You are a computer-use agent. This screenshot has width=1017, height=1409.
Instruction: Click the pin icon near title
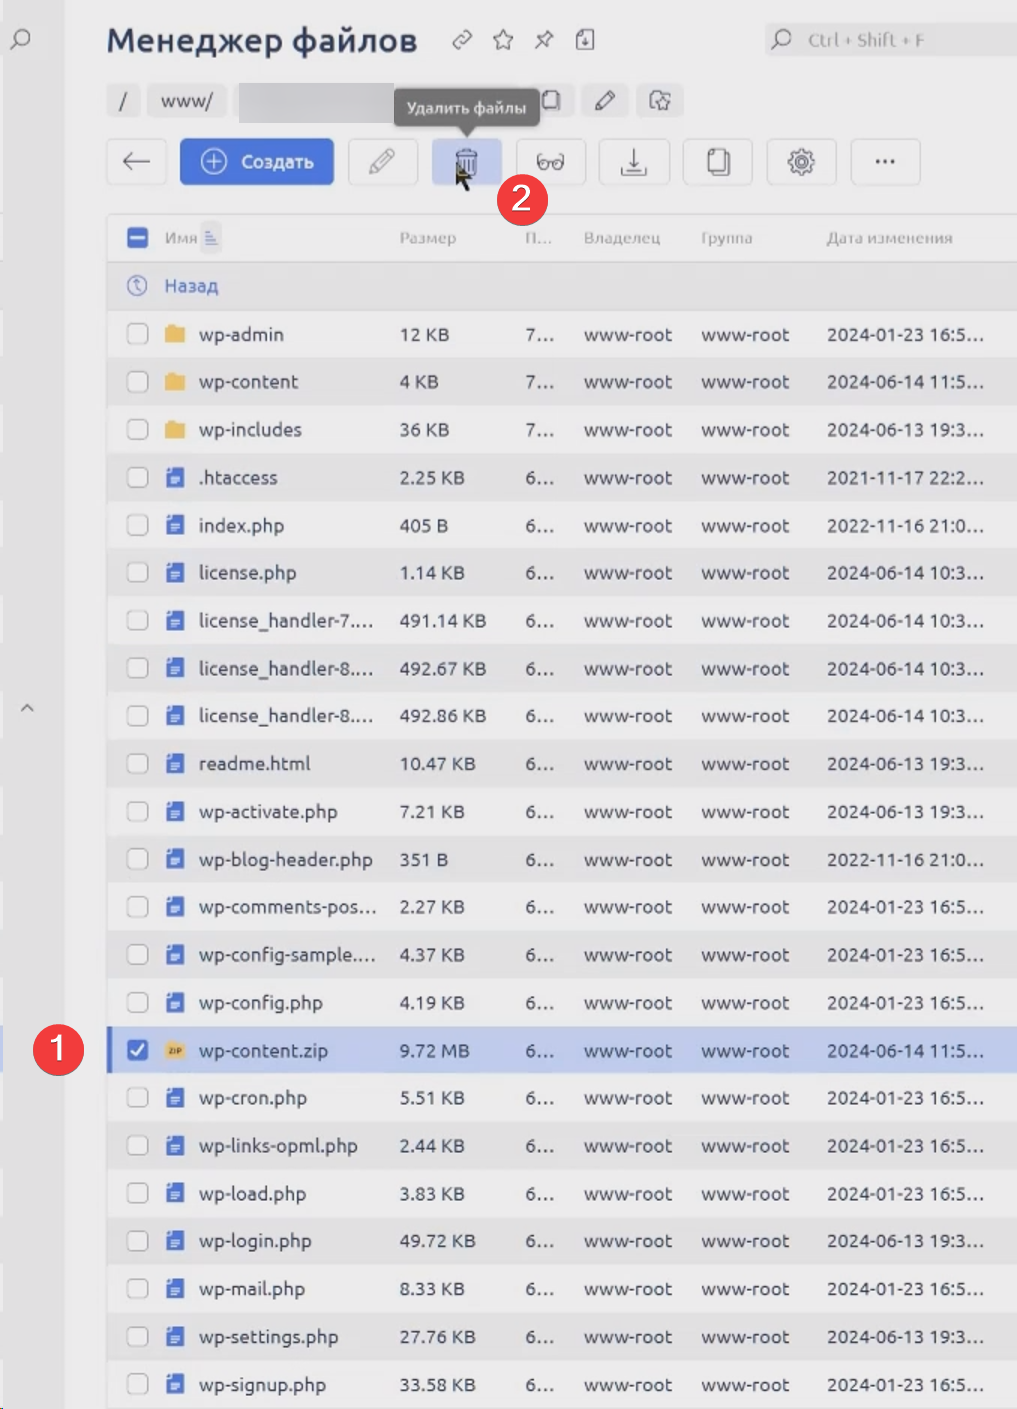(x=544, y=40)
